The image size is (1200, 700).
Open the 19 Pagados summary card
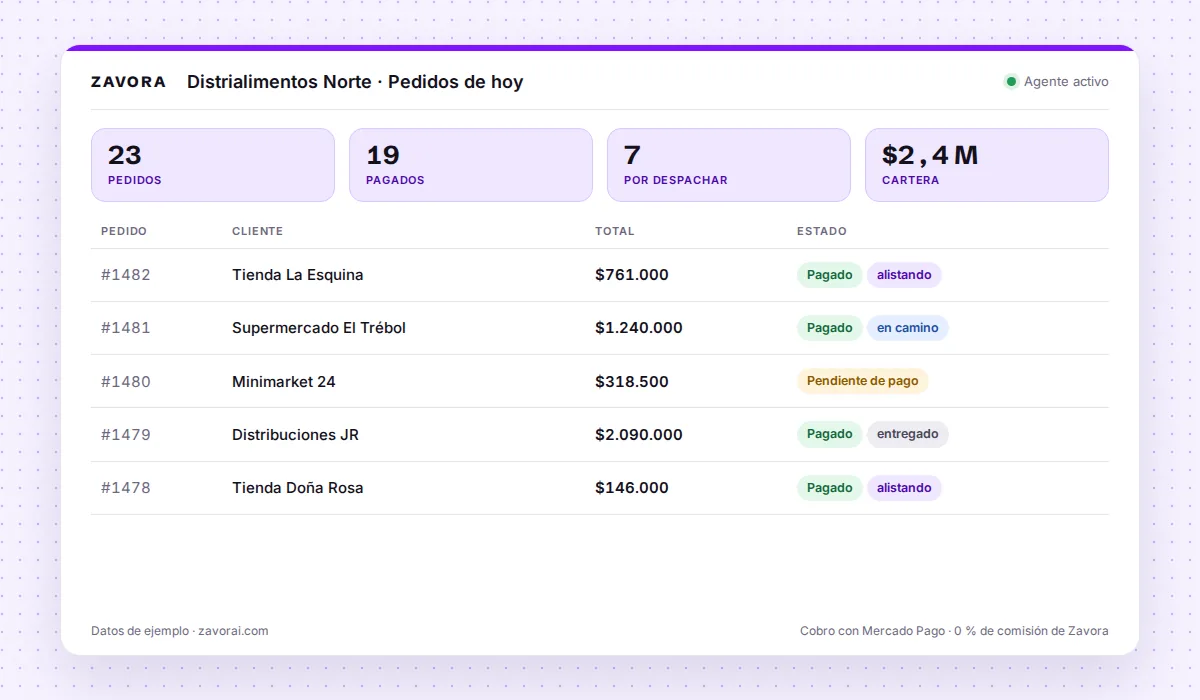471,165
